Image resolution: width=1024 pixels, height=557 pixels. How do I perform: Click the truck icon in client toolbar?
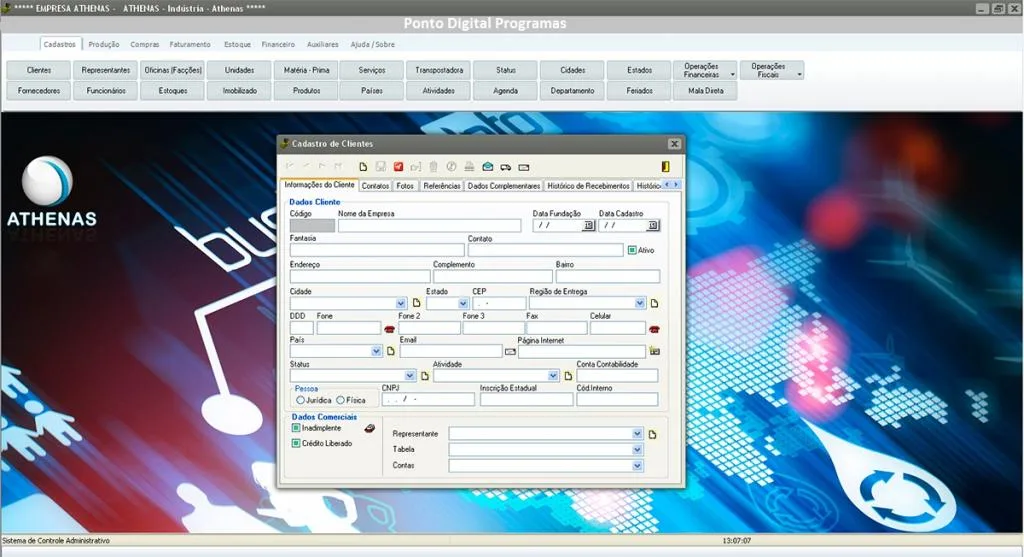pos(505,168)
